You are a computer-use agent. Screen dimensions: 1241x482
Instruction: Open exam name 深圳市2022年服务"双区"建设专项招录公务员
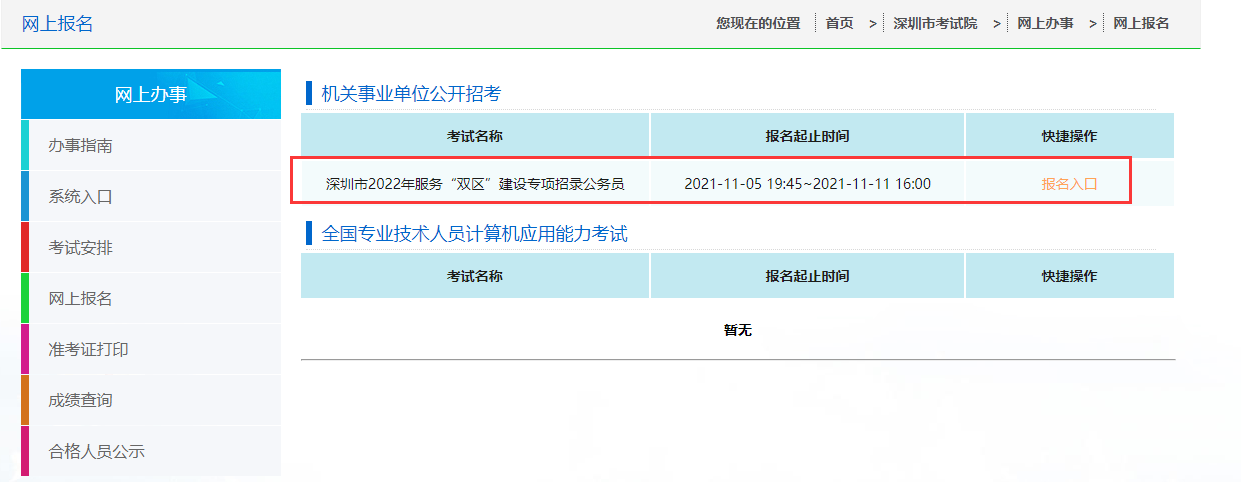pyautogui.click(x=475, y=184)
